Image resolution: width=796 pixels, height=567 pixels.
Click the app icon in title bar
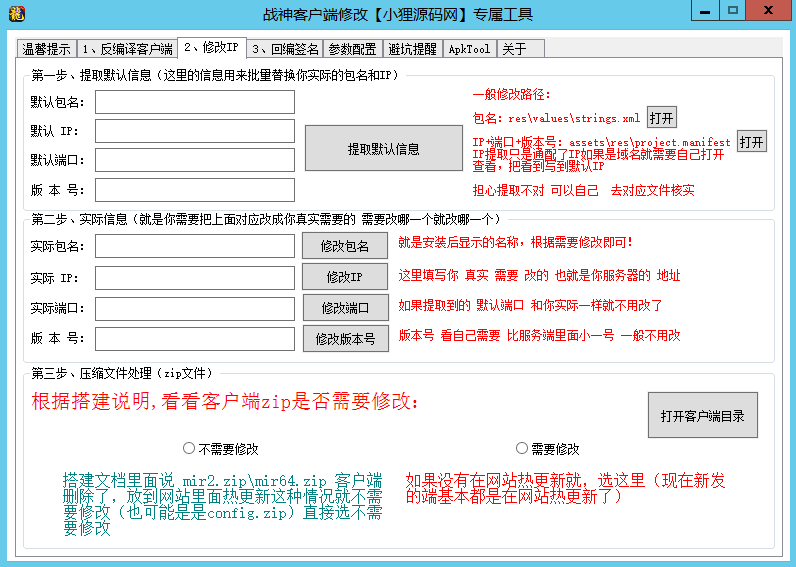[14, 13]
